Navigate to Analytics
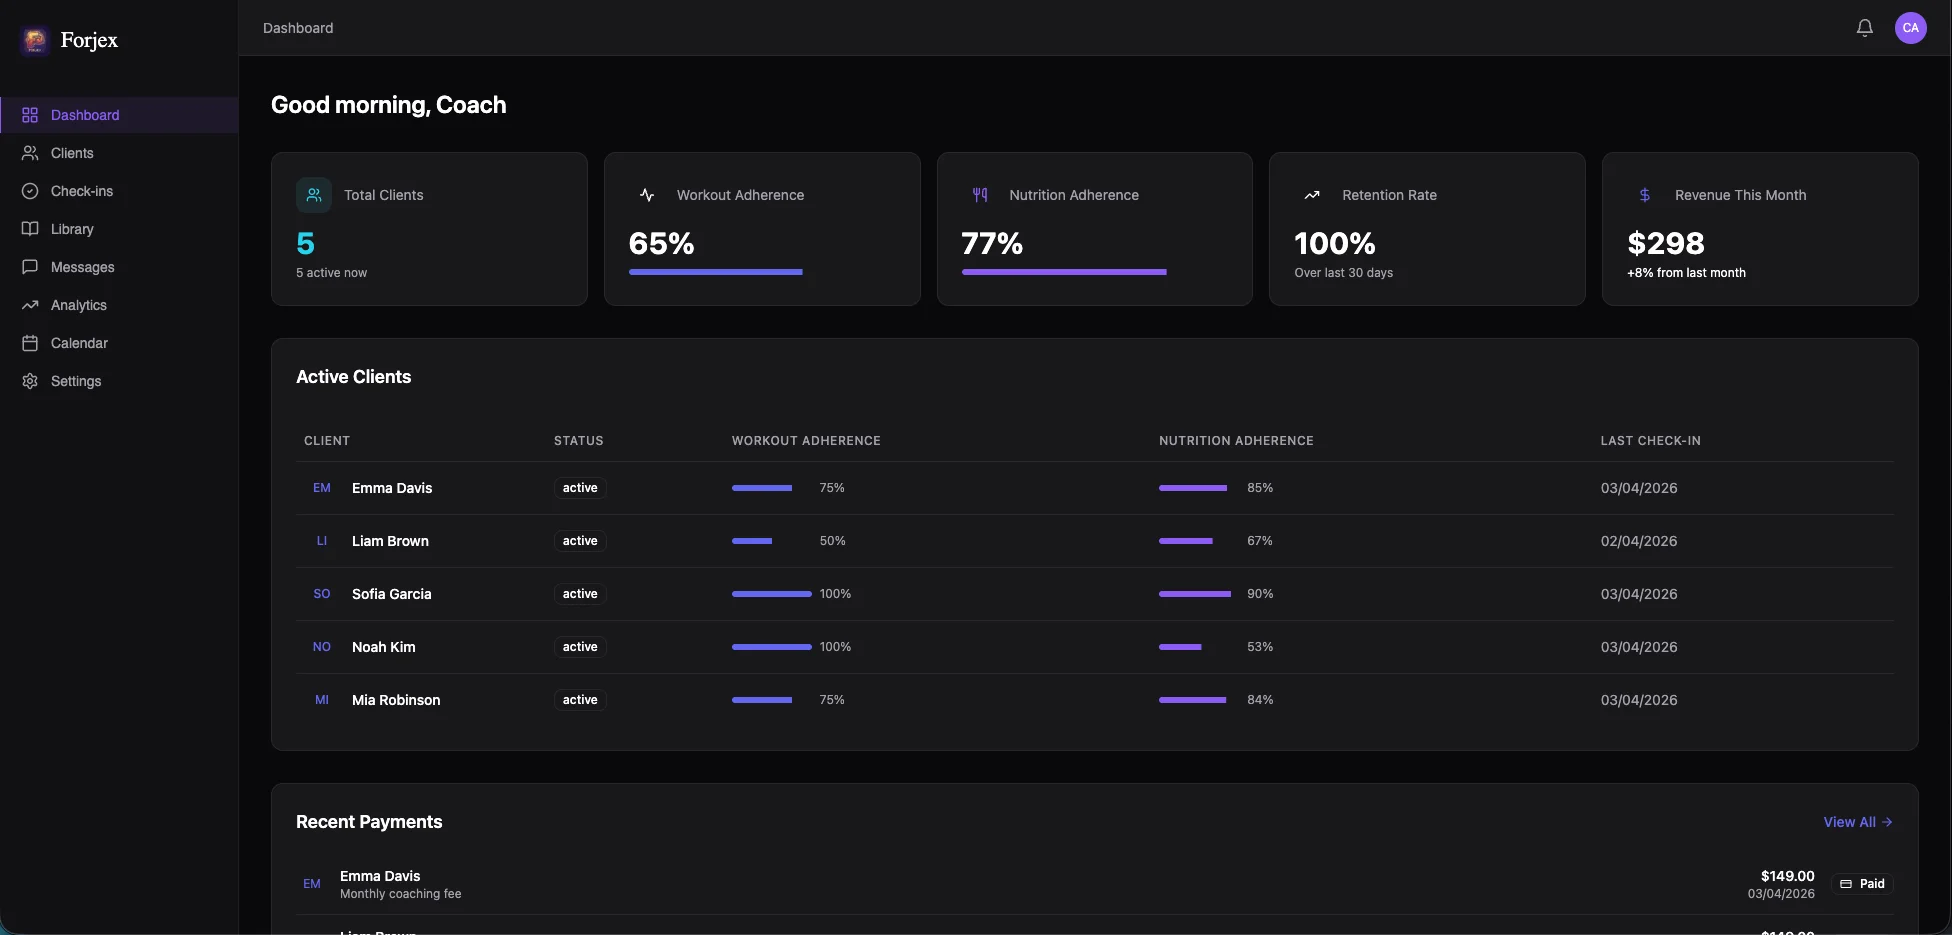This screenshot has height=935, width=1952. coord(78,305)
